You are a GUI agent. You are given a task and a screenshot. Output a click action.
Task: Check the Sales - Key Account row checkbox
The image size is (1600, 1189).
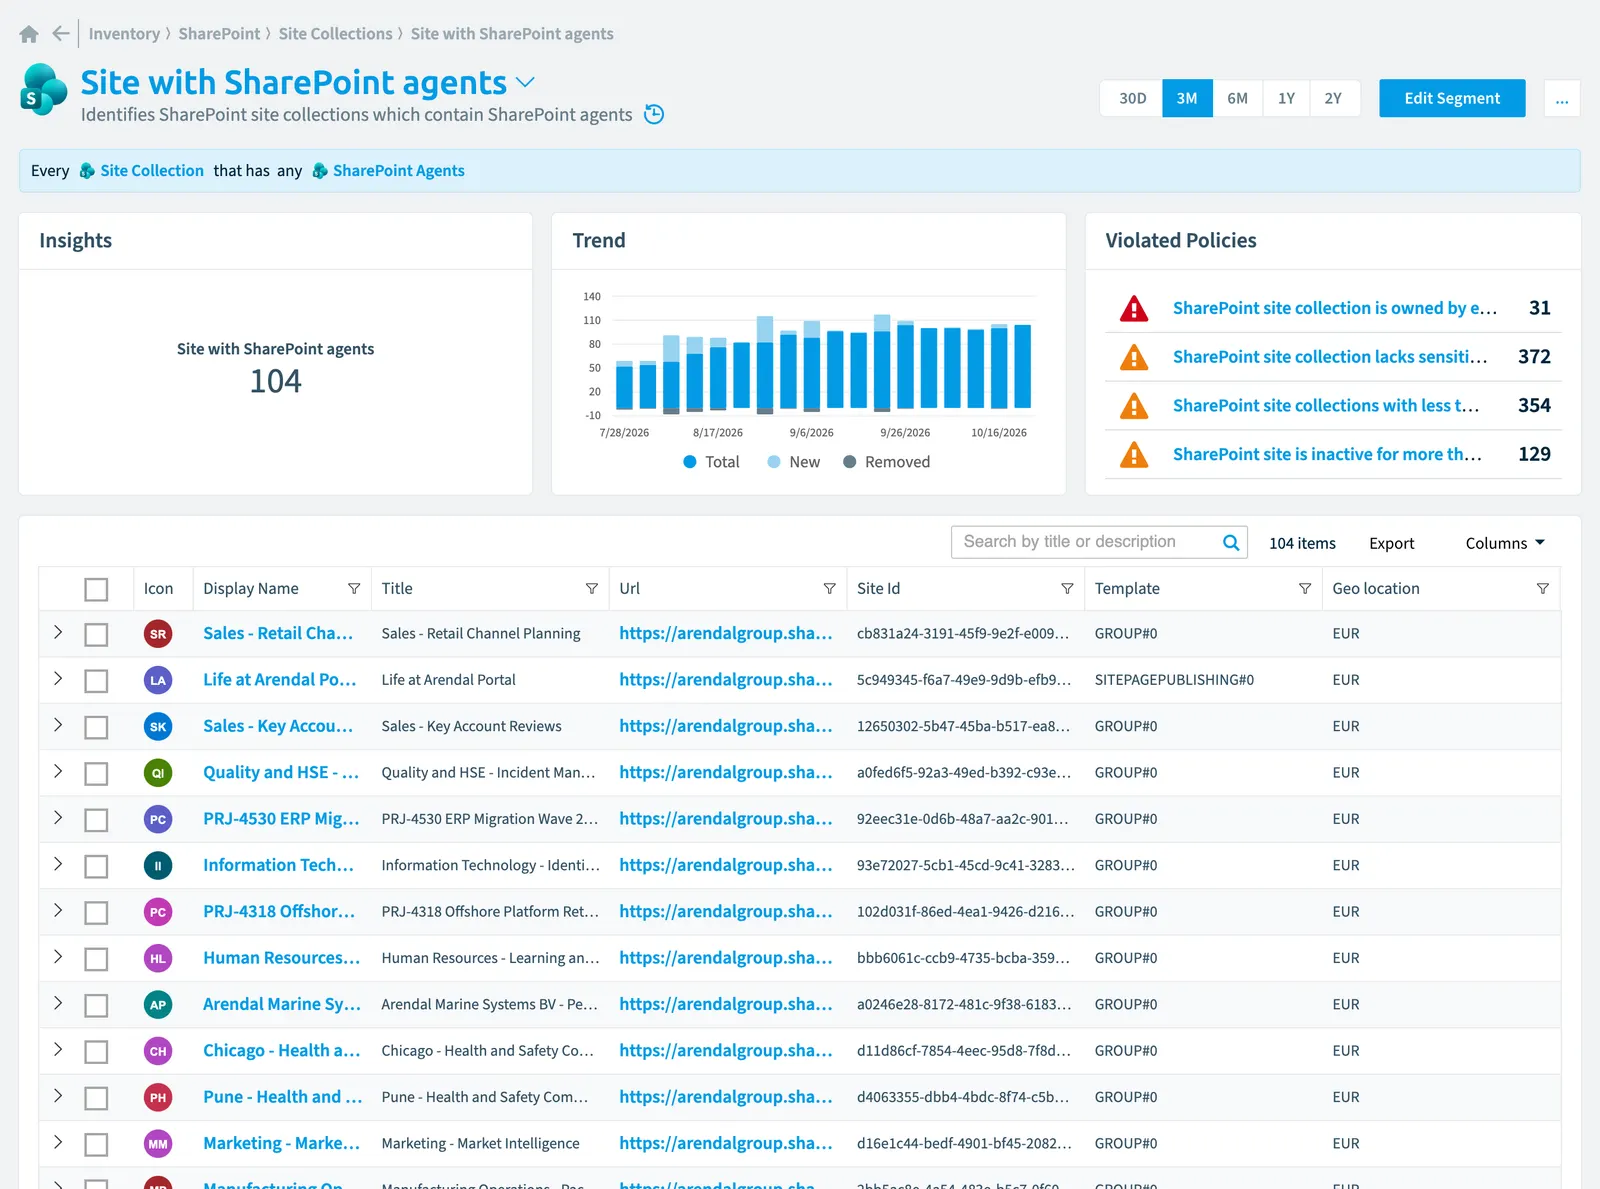[x=96, y=727]
